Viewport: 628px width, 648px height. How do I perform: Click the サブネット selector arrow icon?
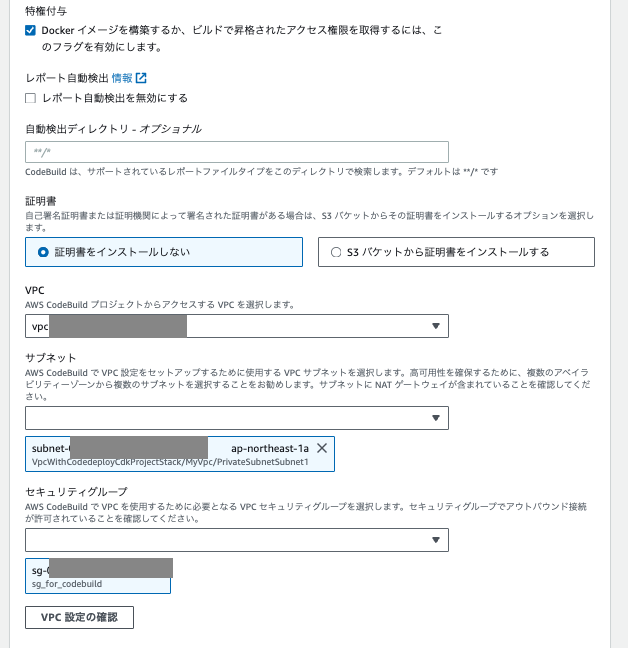coord(436,418)
